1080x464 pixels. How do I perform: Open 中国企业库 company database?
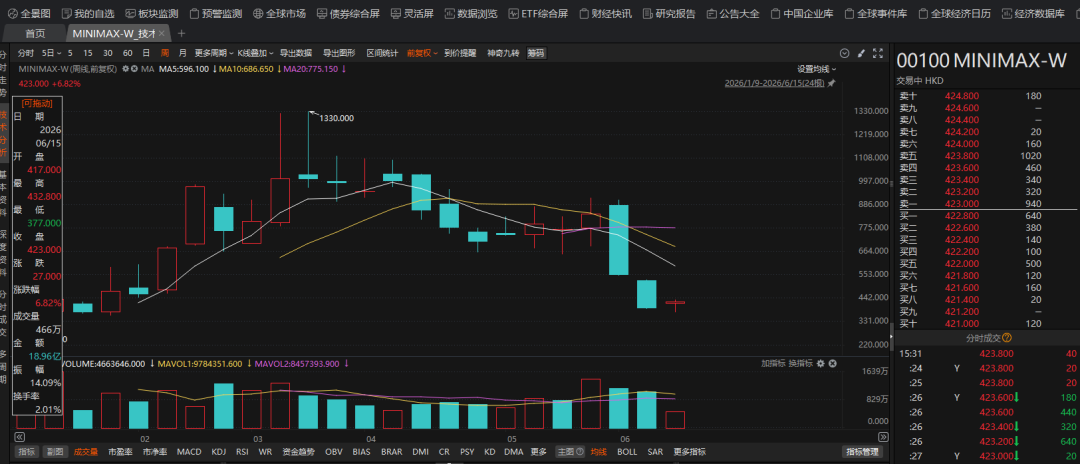[802, 14]
